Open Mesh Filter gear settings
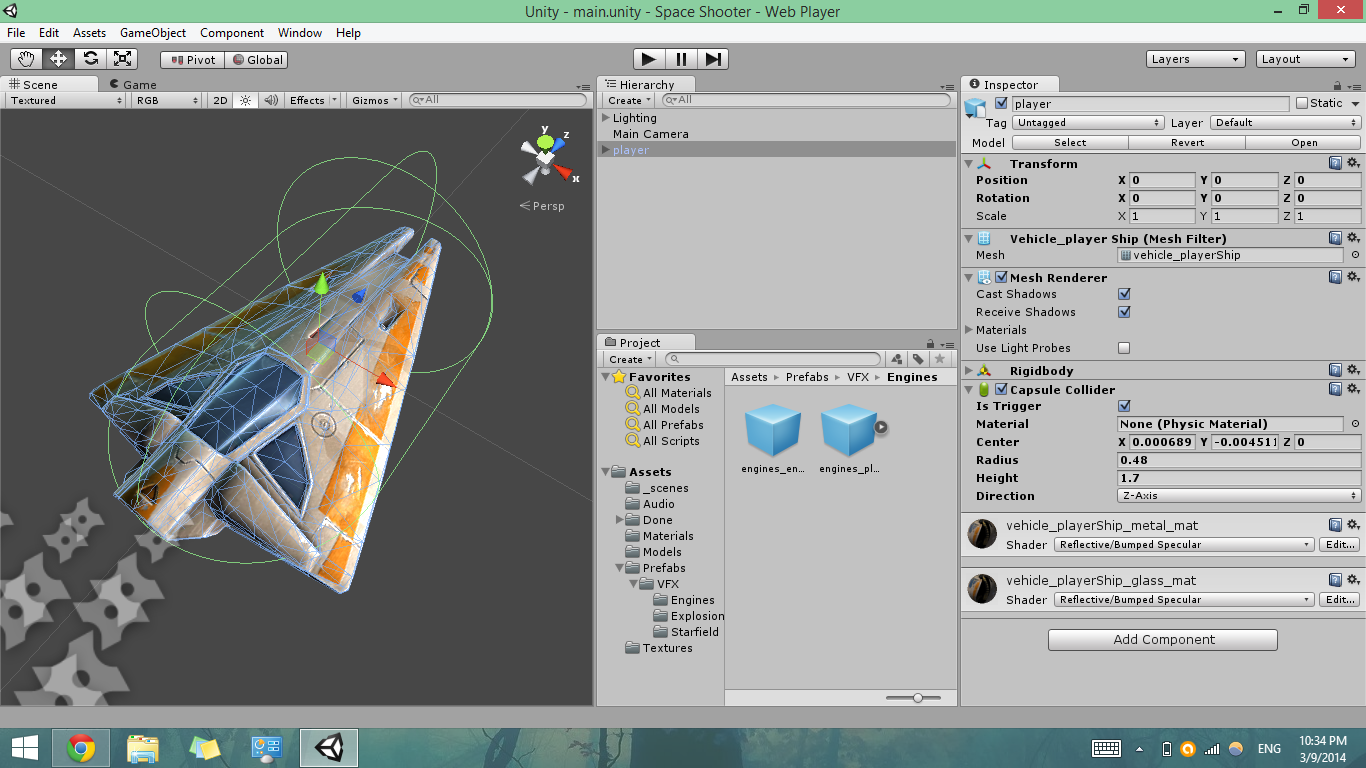Viewport: 1366px width, 768px height. [x=1353, y=238]
